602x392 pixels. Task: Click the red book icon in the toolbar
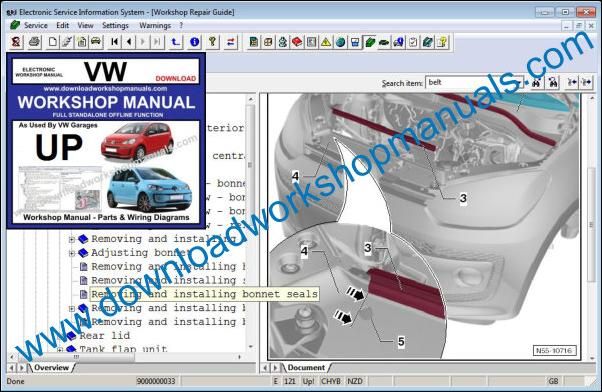click(297, 42)
